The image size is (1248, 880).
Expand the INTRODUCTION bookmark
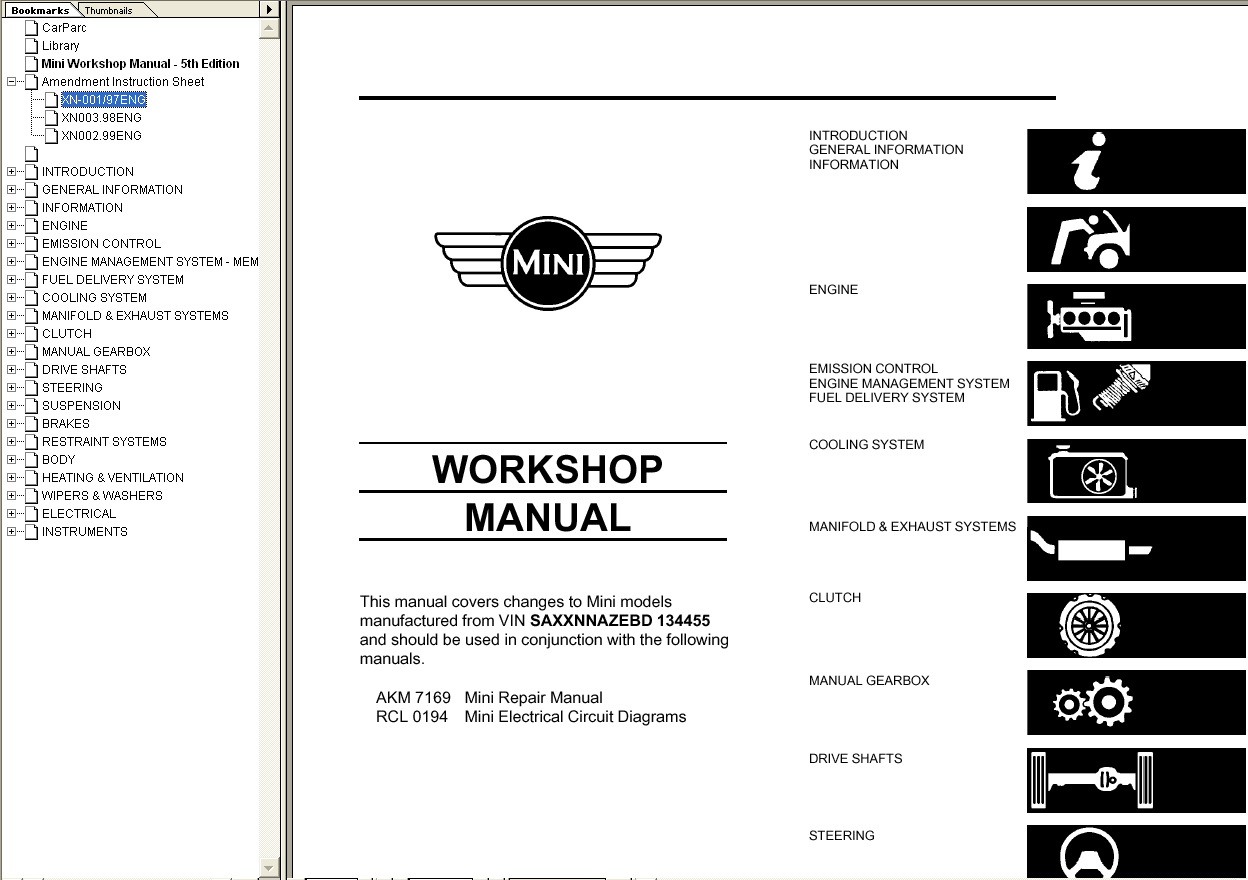click(11, 172)
